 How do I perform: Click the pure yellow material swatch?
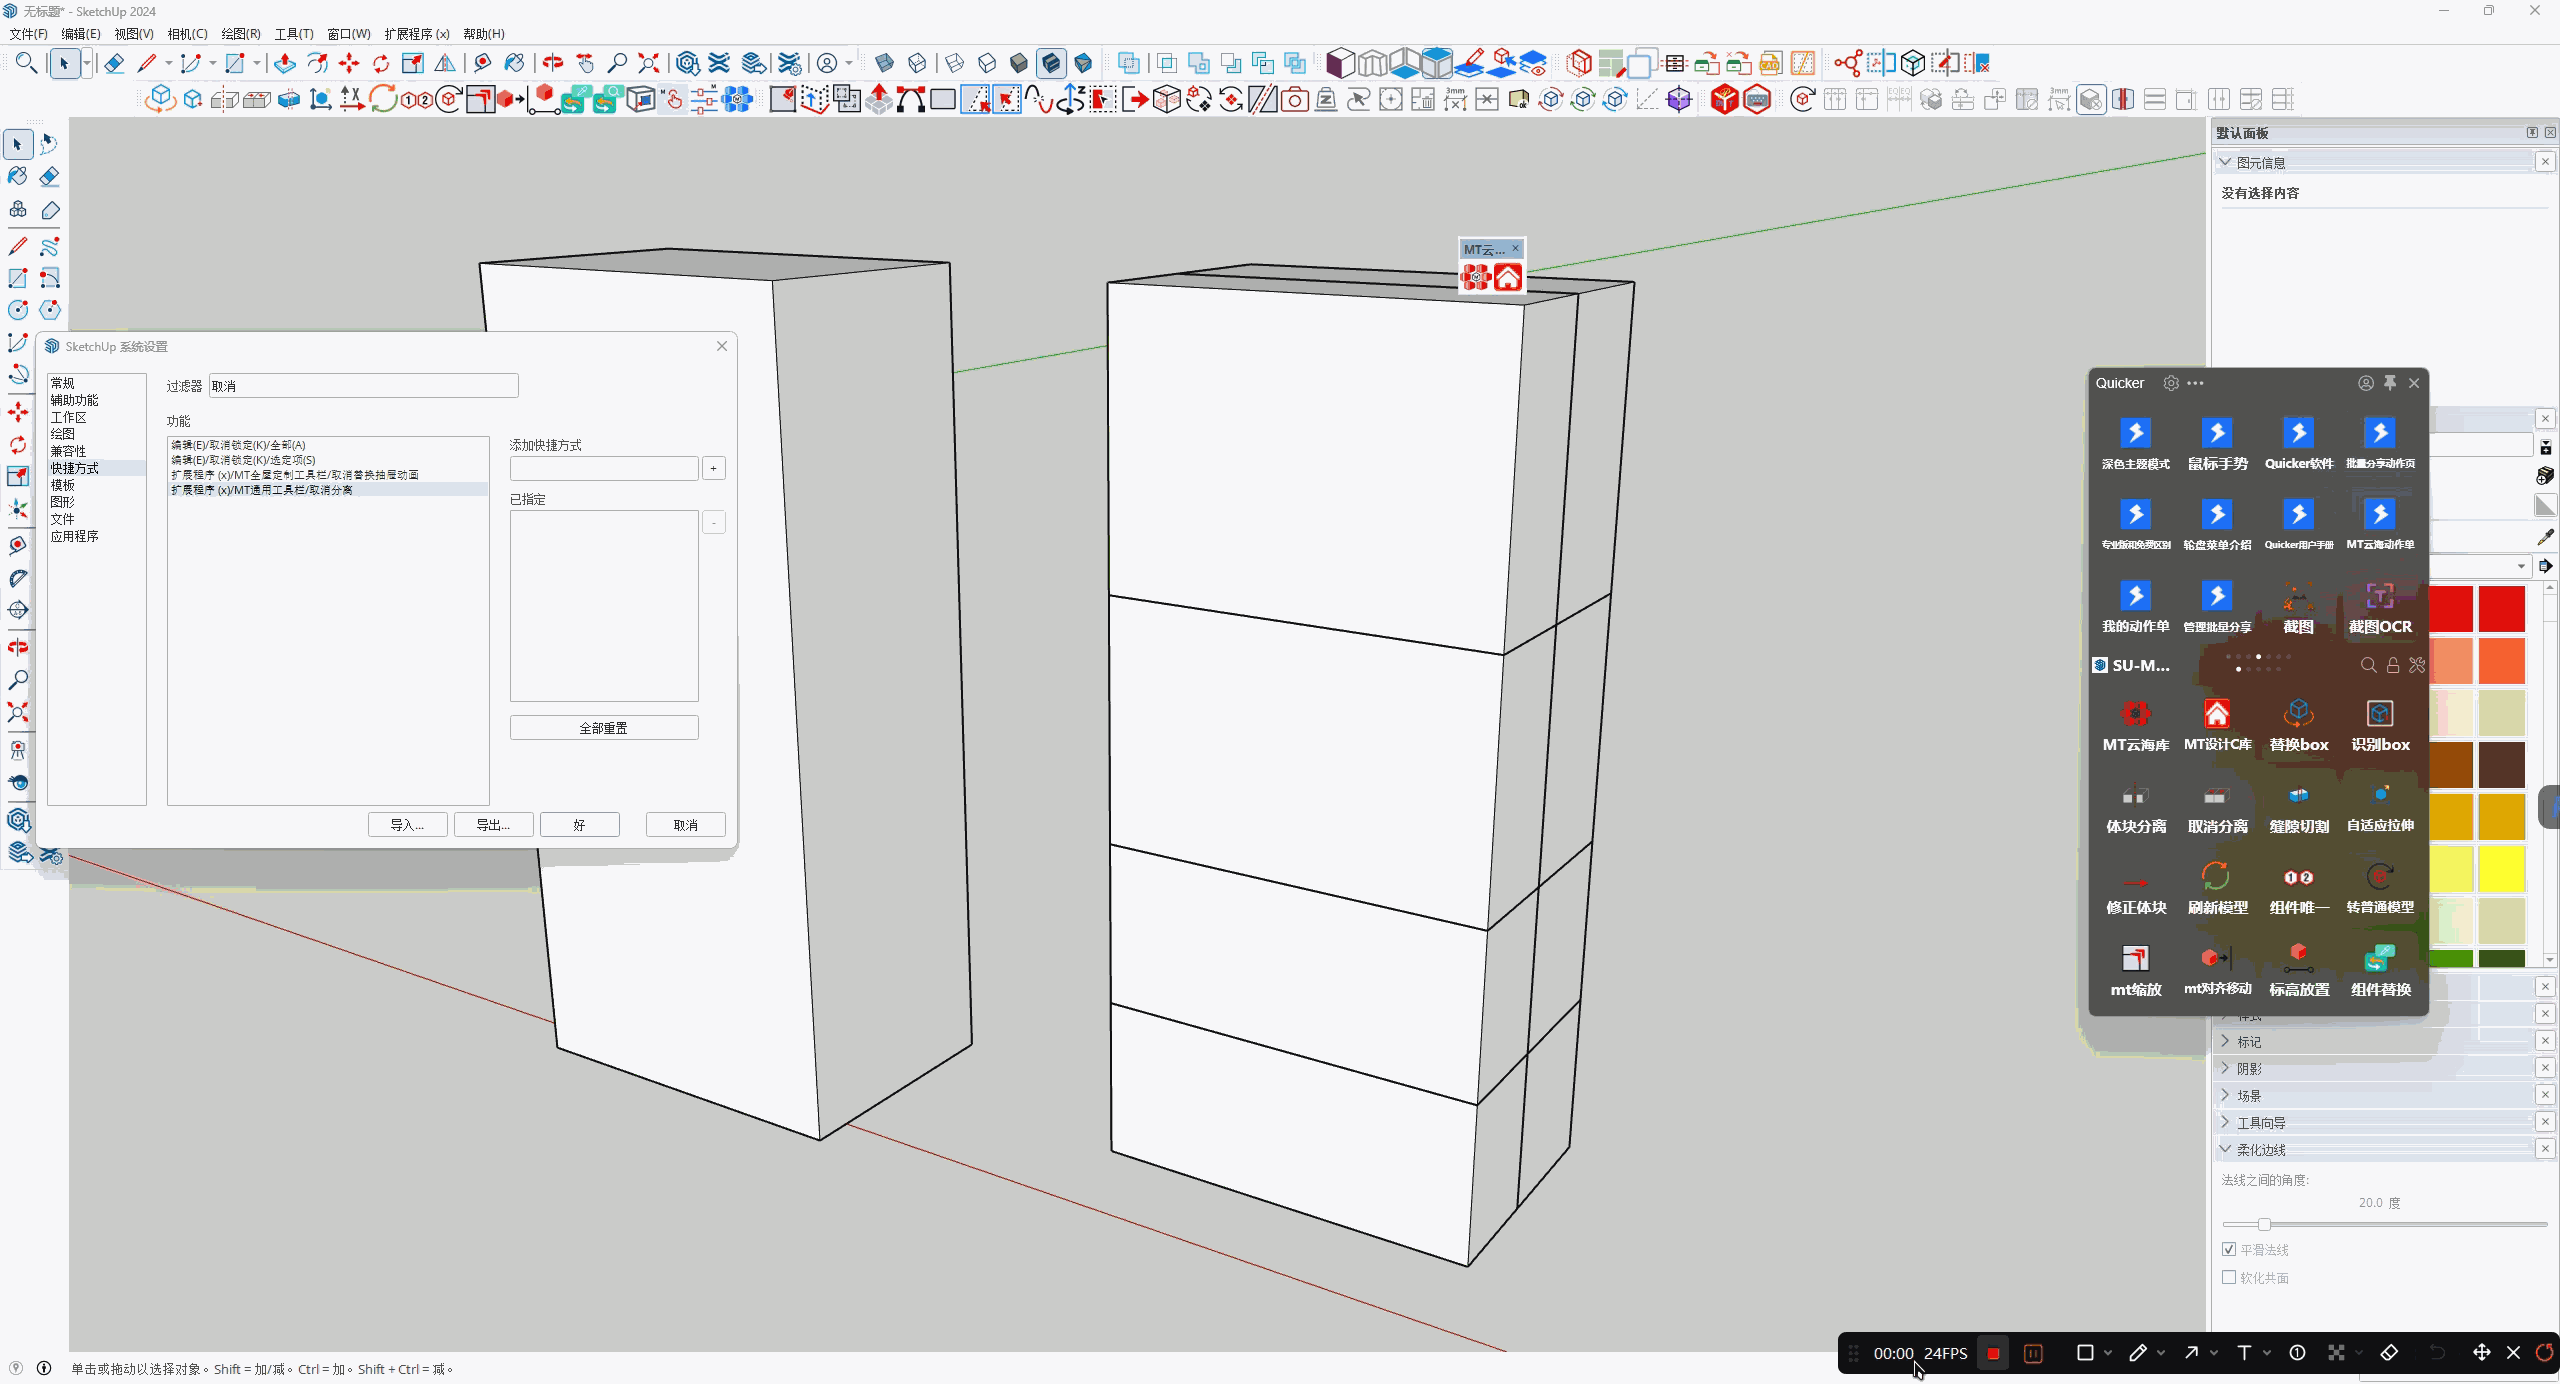[2501, 868]
